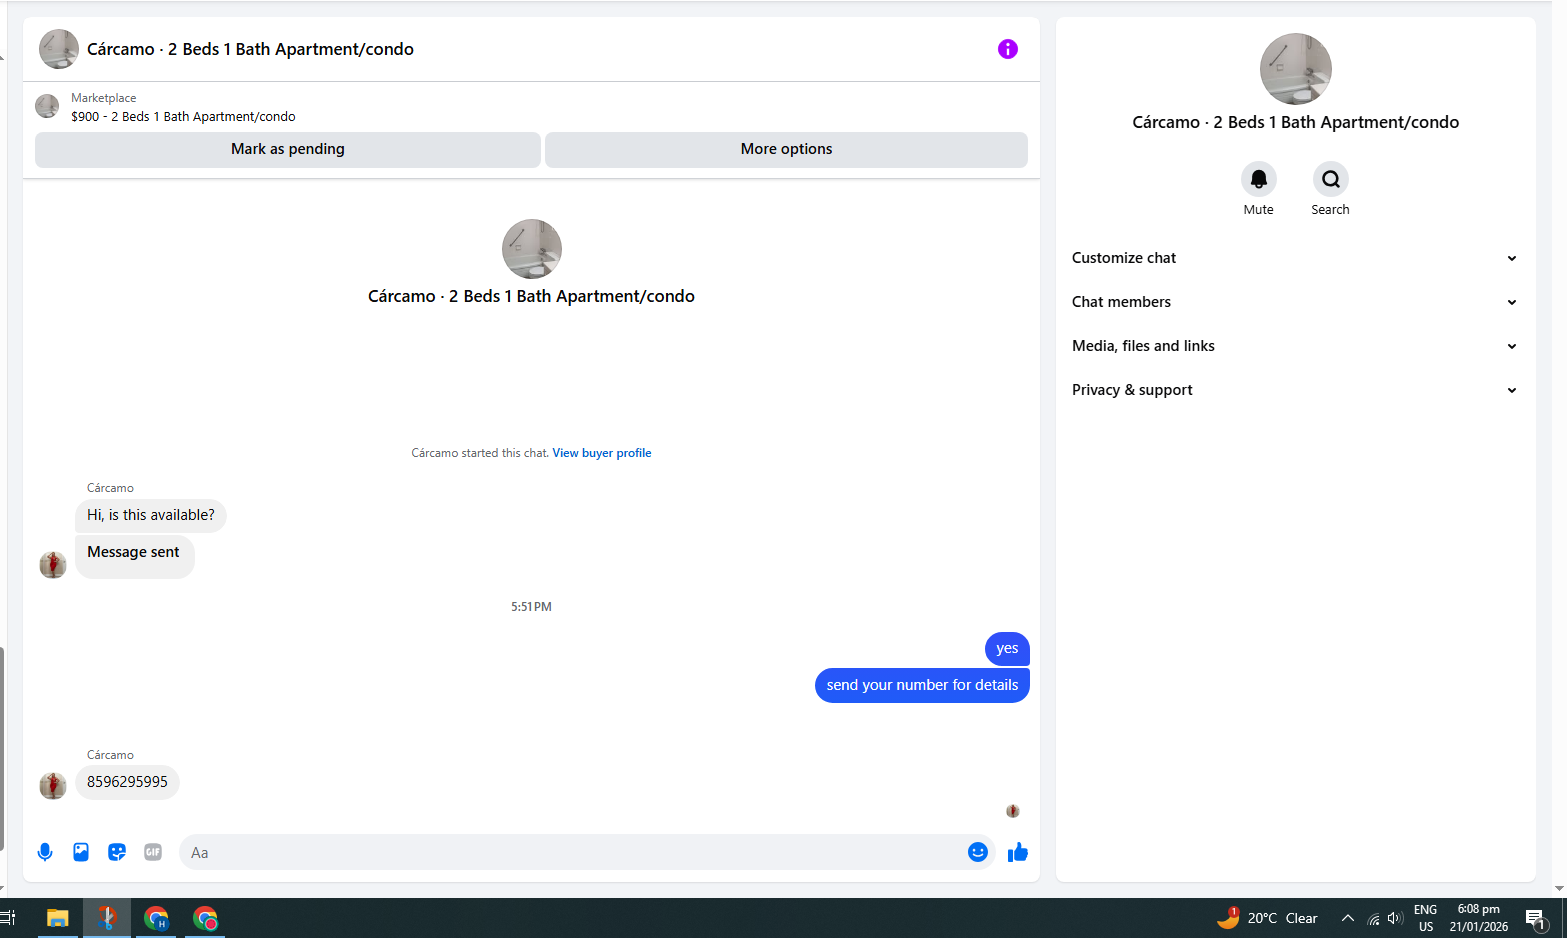Attach a photo using the image icon
Viewport: 1567px width, 938px height.
81,852
